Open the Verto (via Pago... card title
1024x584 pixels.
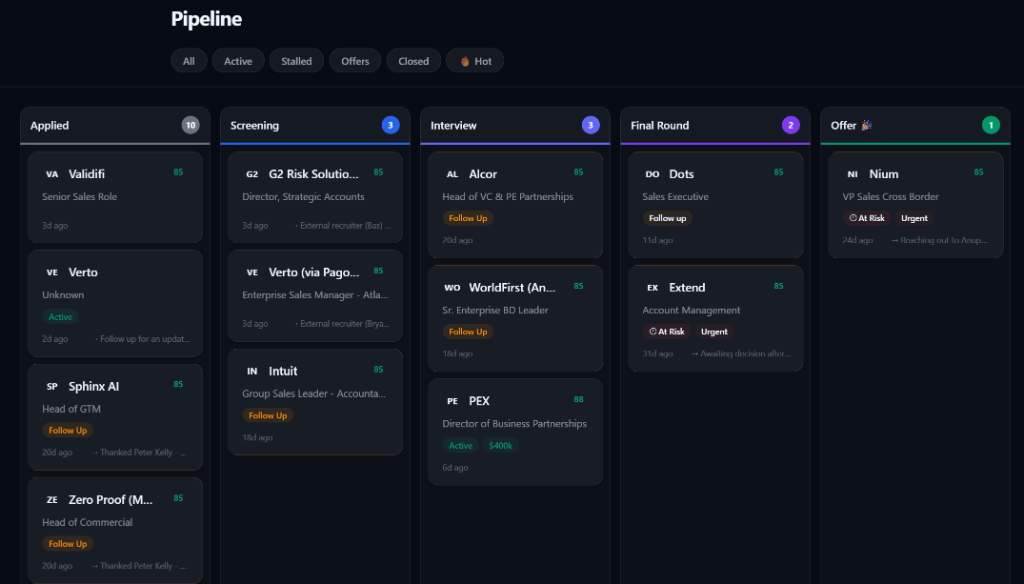point(314,272)
